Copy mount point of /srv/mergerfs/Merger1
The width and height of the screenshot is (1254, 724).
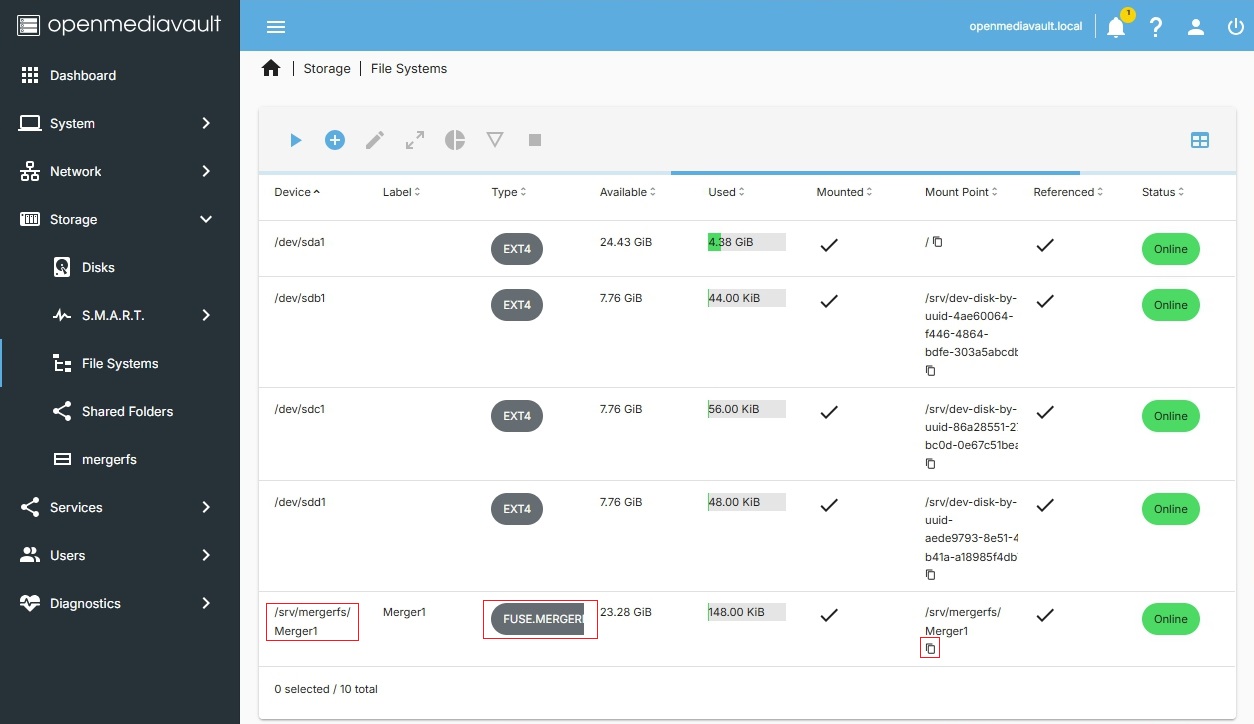(930, 649)
